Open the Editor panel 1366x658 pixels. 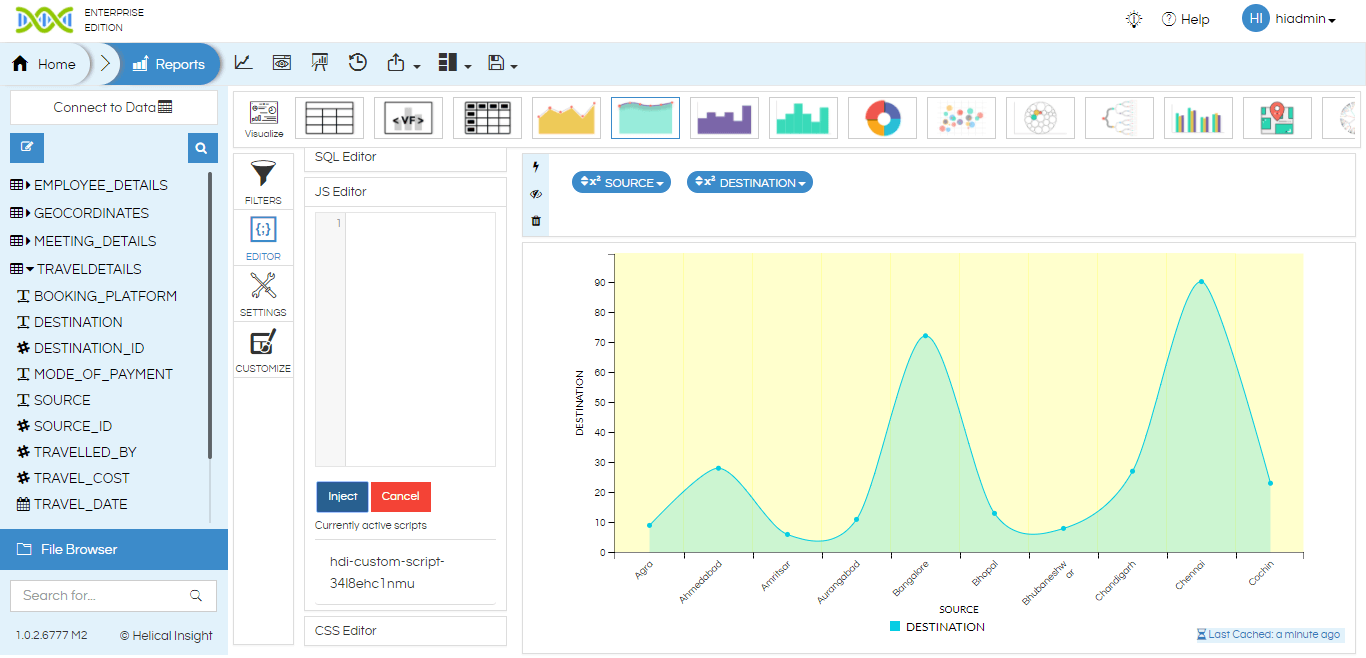(x=263, y=238)
